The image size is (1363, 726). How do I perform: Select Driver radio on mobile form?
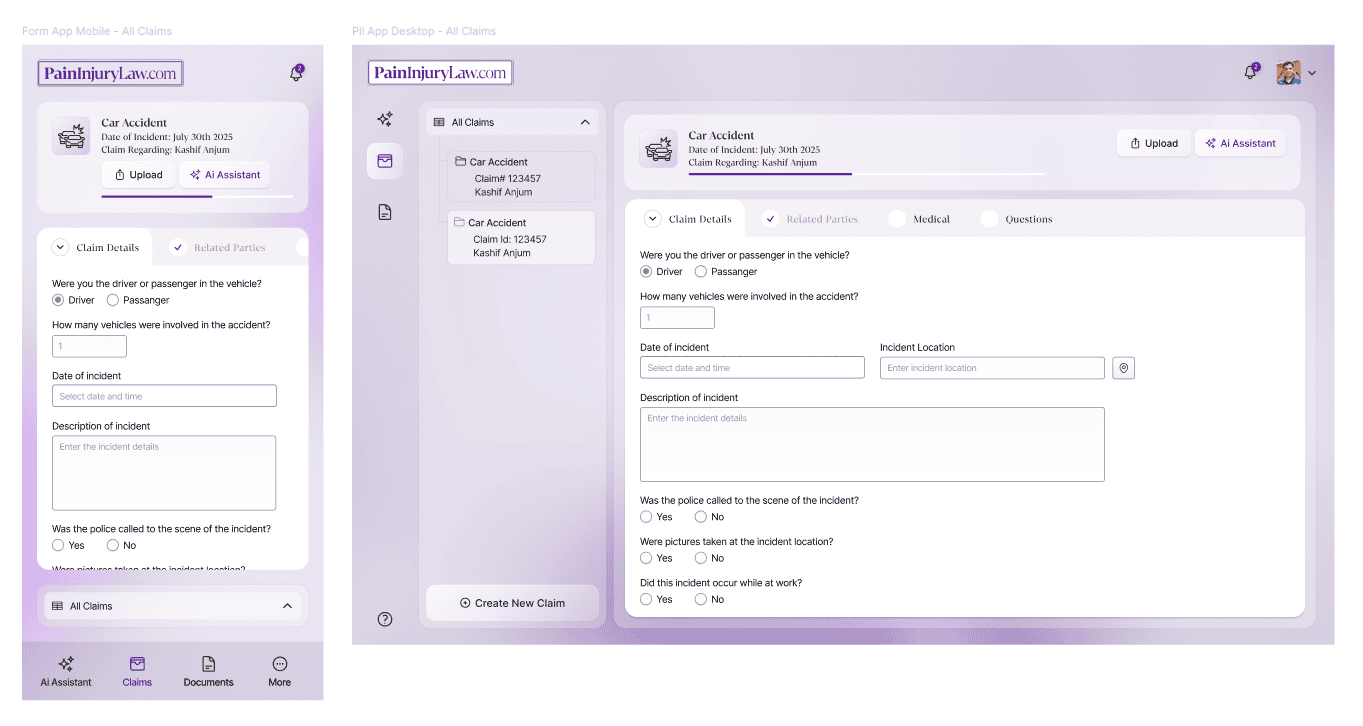click(58, 300)
